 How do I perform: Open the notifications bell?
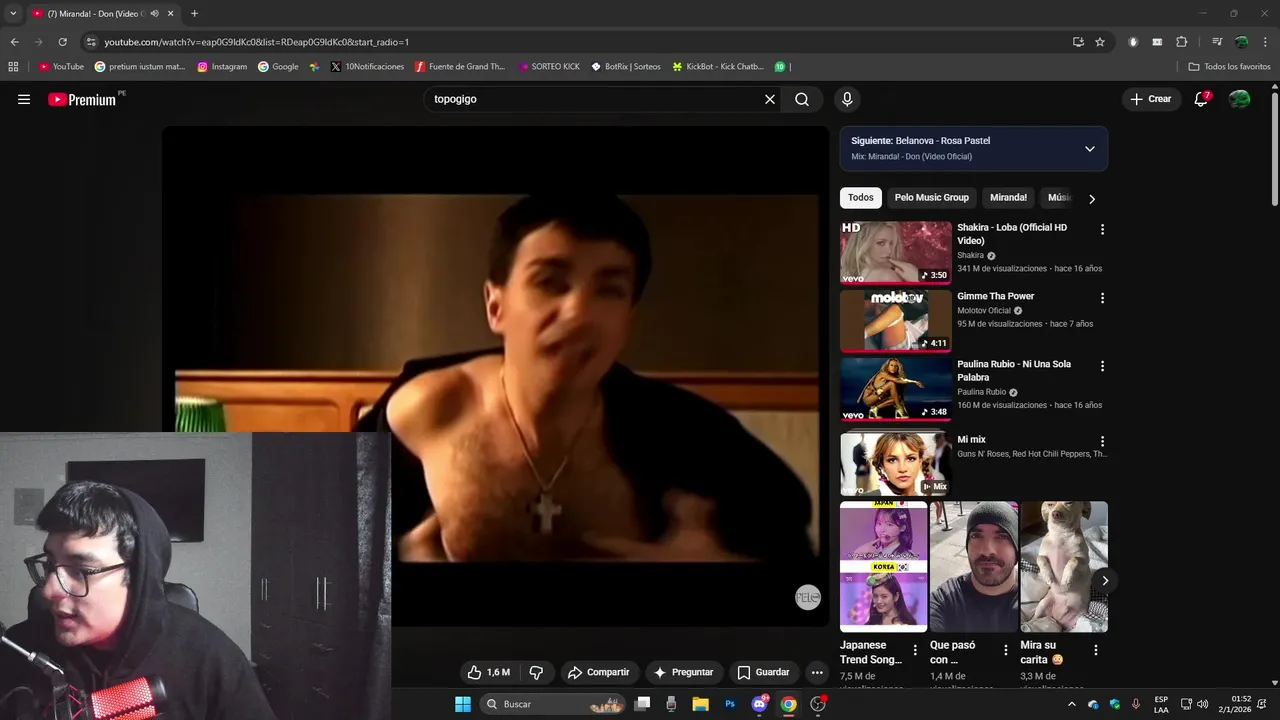point(1202,99)
